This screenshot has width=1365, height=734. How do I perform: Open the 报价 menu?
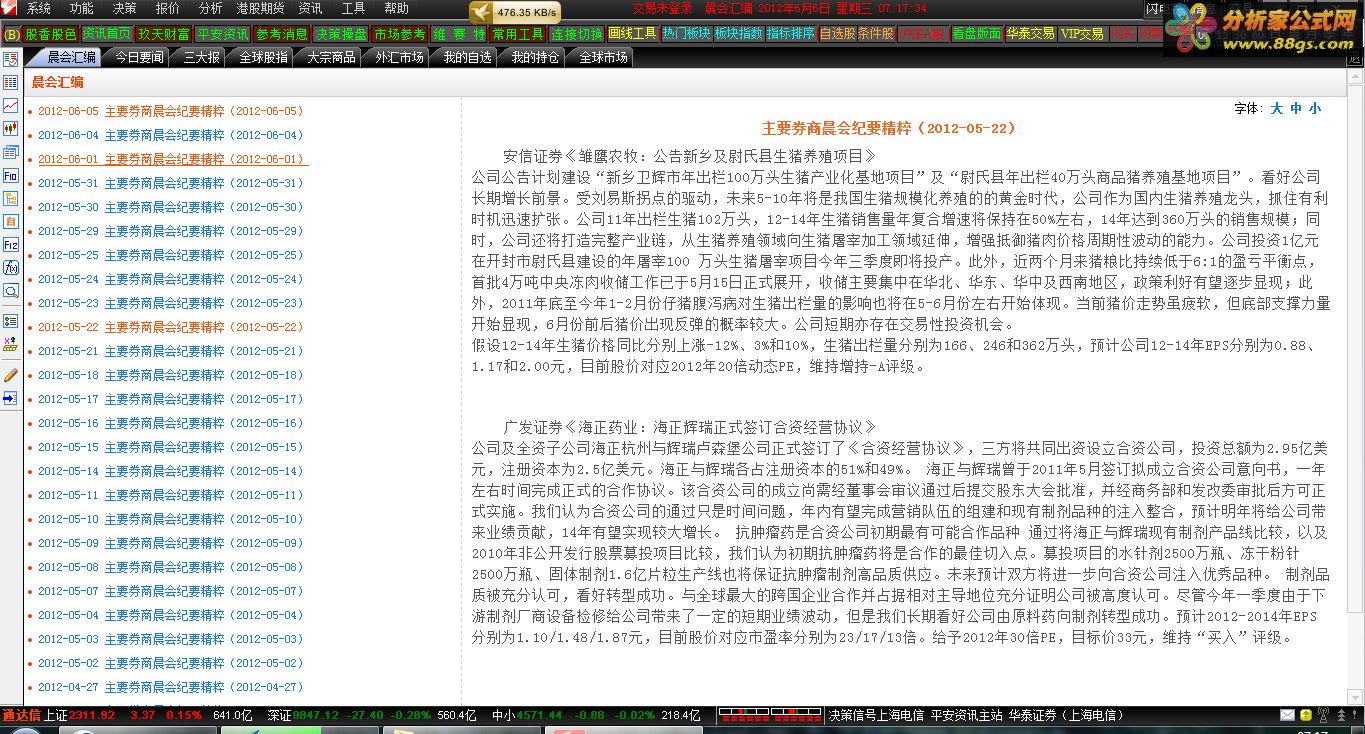coord(168,8)
